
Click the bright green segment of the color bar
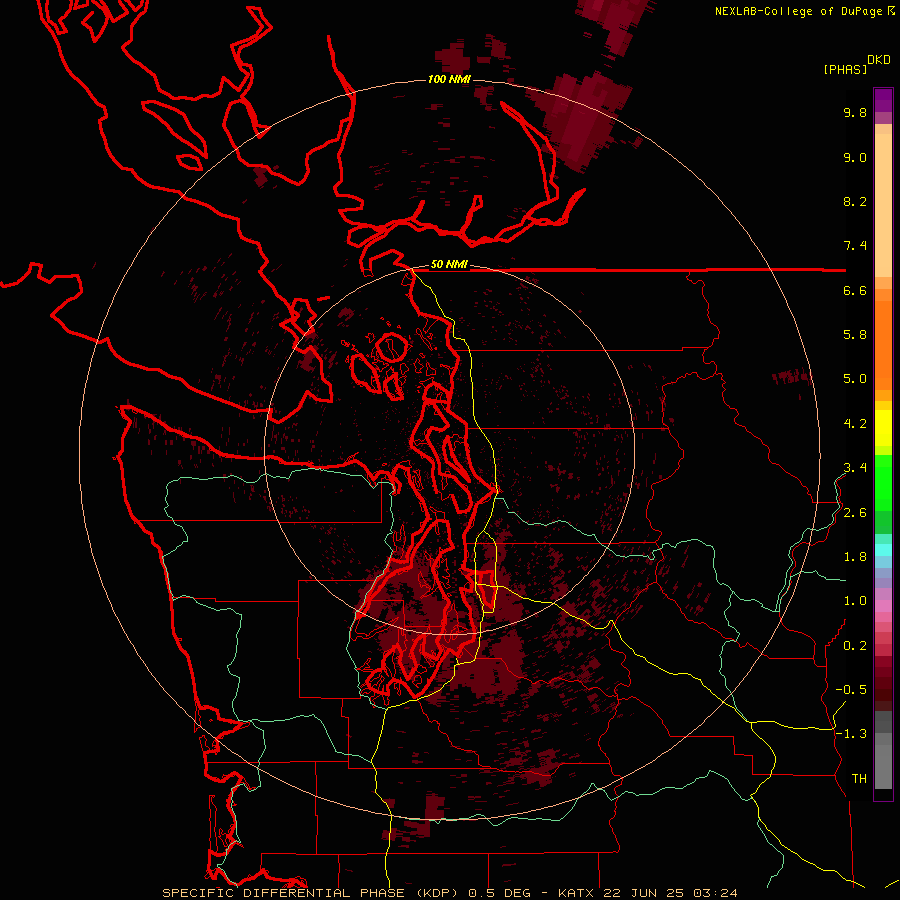(x=883, y=482)
